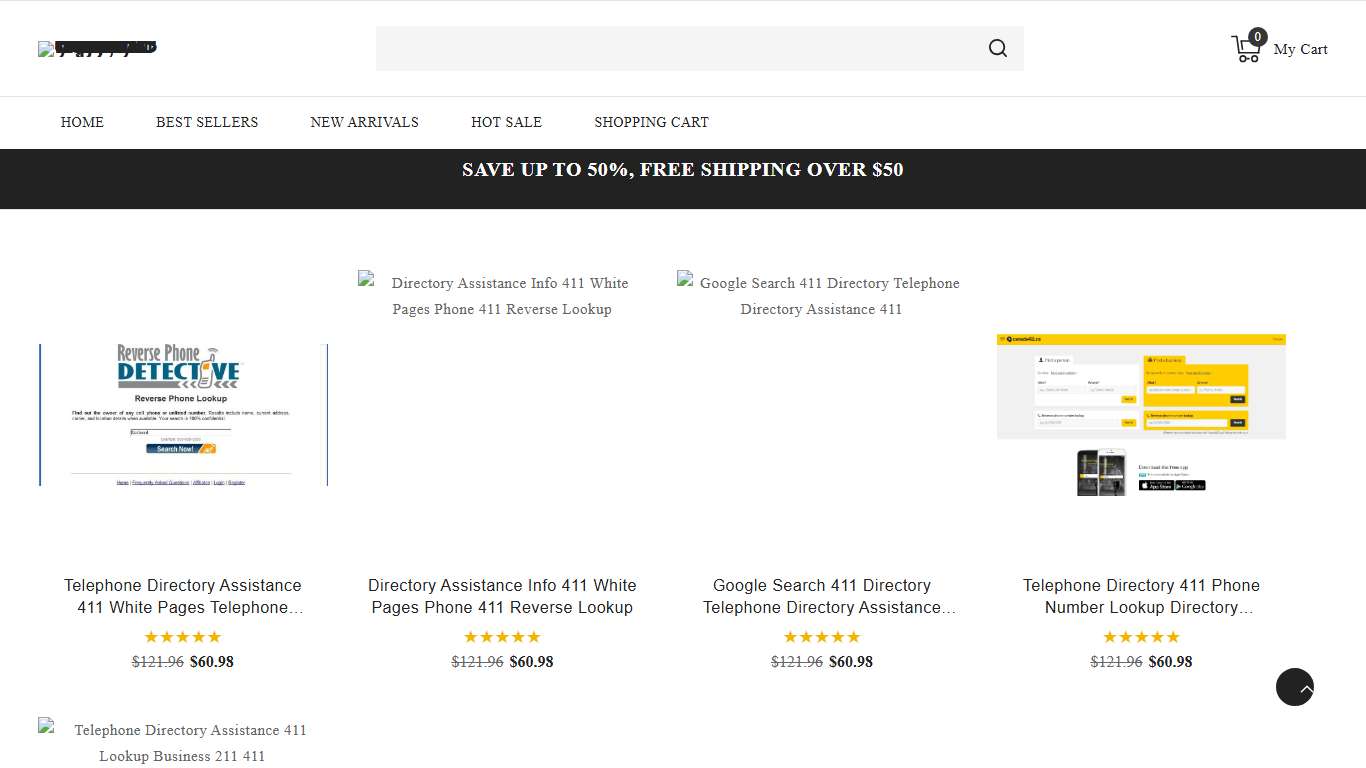This screenshot has width=1366, height=768.
Task: Click the scroll-to-top arrow button
Action: tap(1294, 687)
